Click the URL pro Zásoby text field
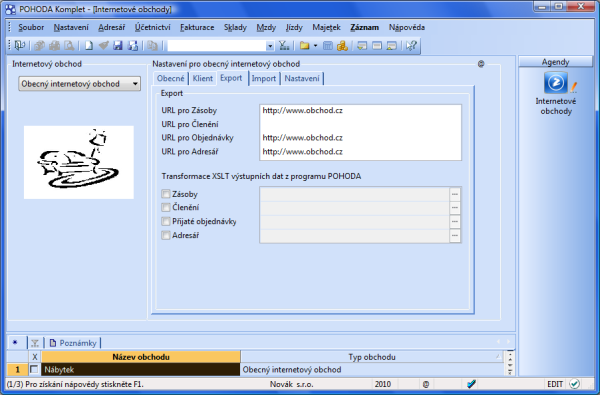600x395 pixels. [x=360, y=111]
